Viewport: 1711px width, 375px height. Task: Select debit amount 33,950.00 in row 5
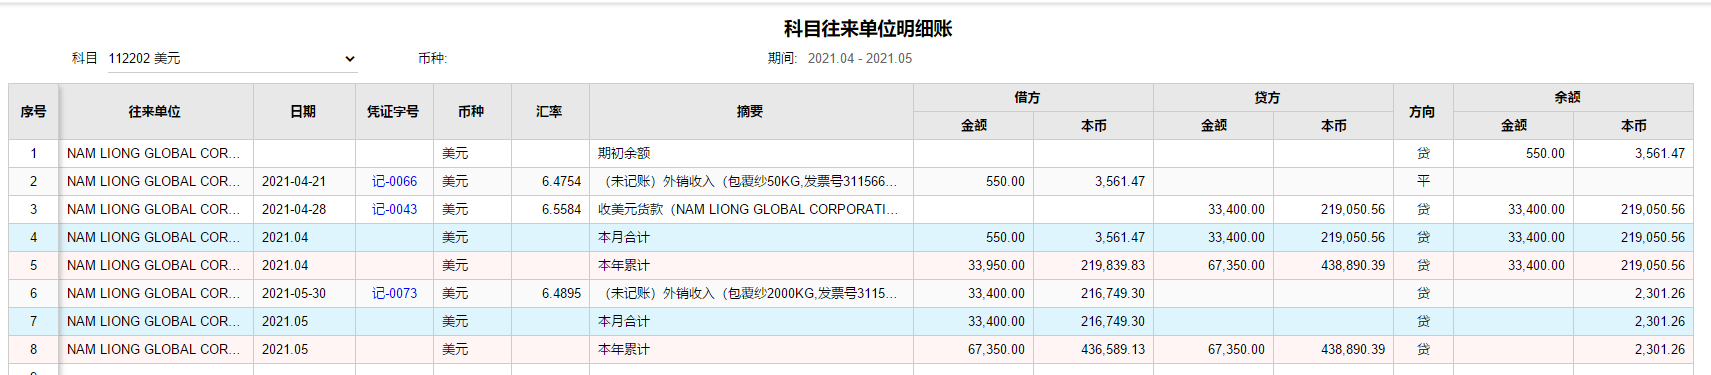click(x=973, y=265)
